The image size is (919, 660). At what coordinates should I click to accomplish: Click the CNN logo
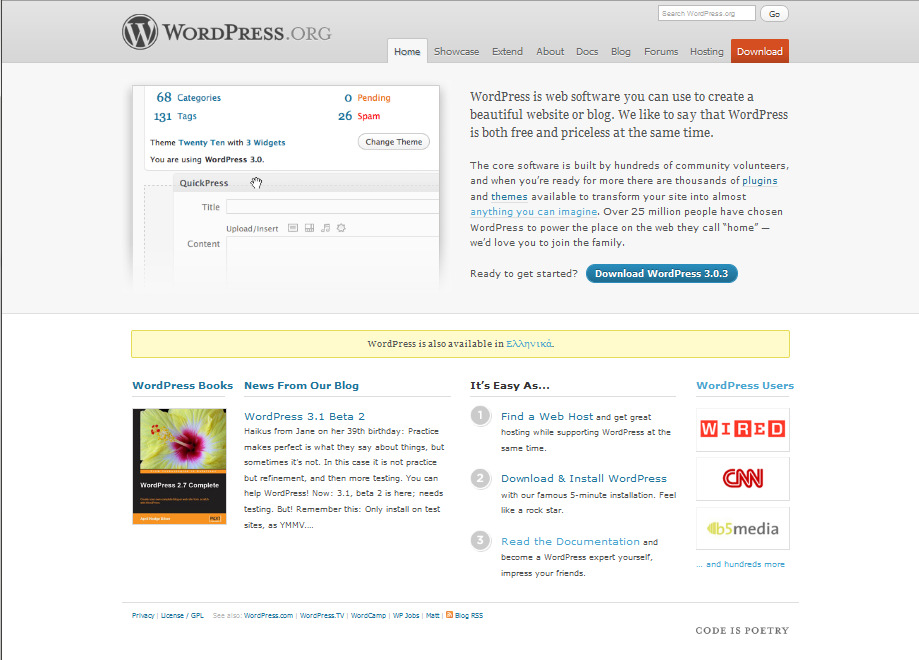pyautogui.click(x=743, y=479)
